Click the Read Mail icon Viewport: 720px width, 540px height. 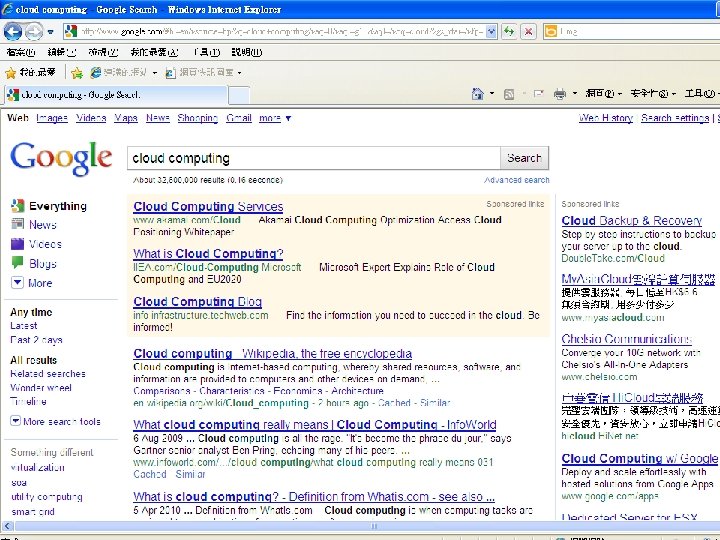pos(539,94)
